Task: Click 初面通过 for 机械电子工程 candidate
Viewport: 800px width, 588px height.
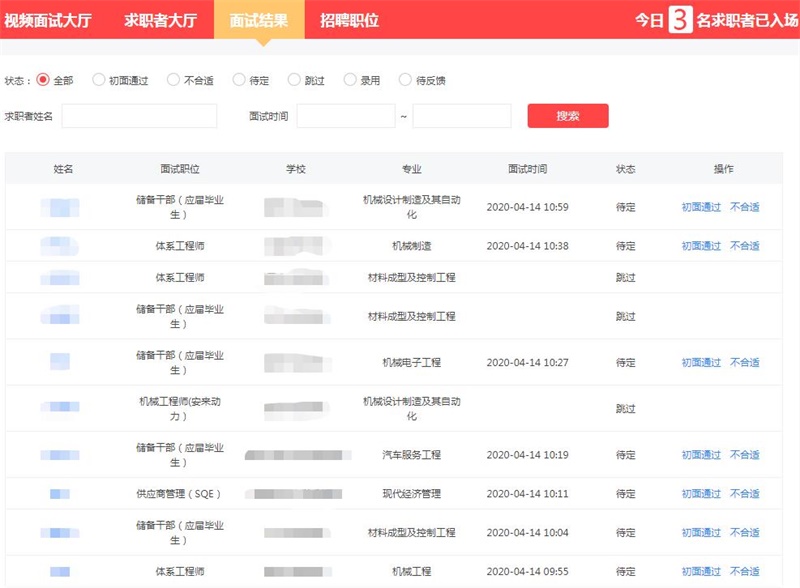Action: [x=701, y=362]
